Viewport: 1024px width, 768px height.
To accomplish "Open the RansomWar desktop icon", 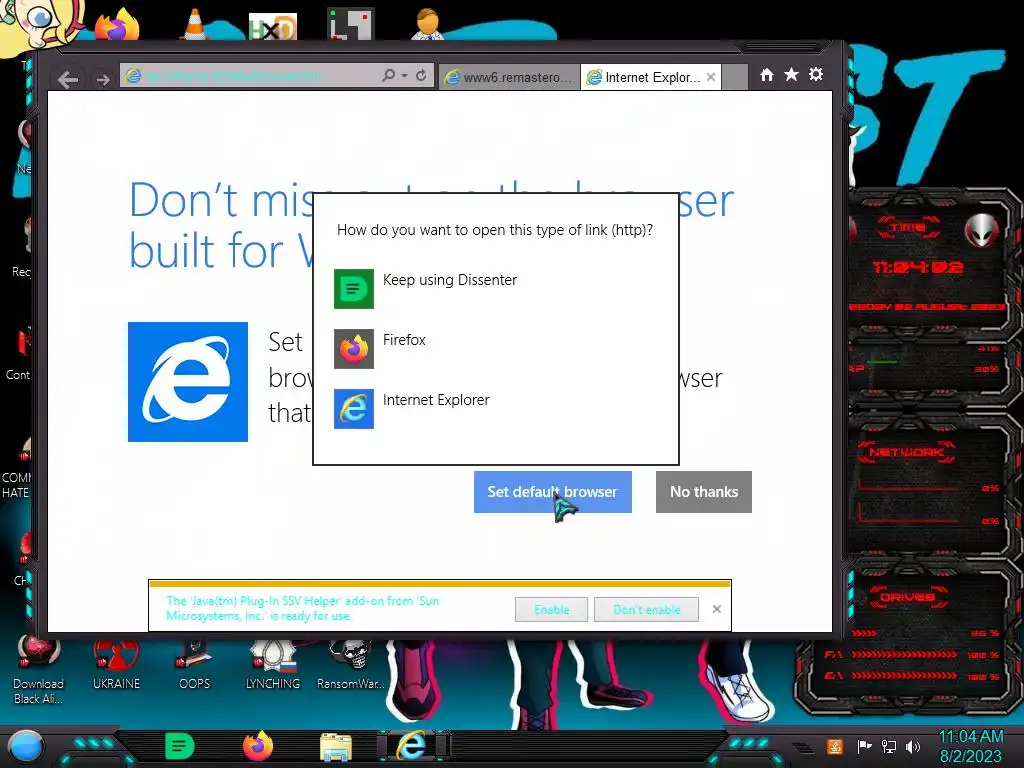I will 351,665.
